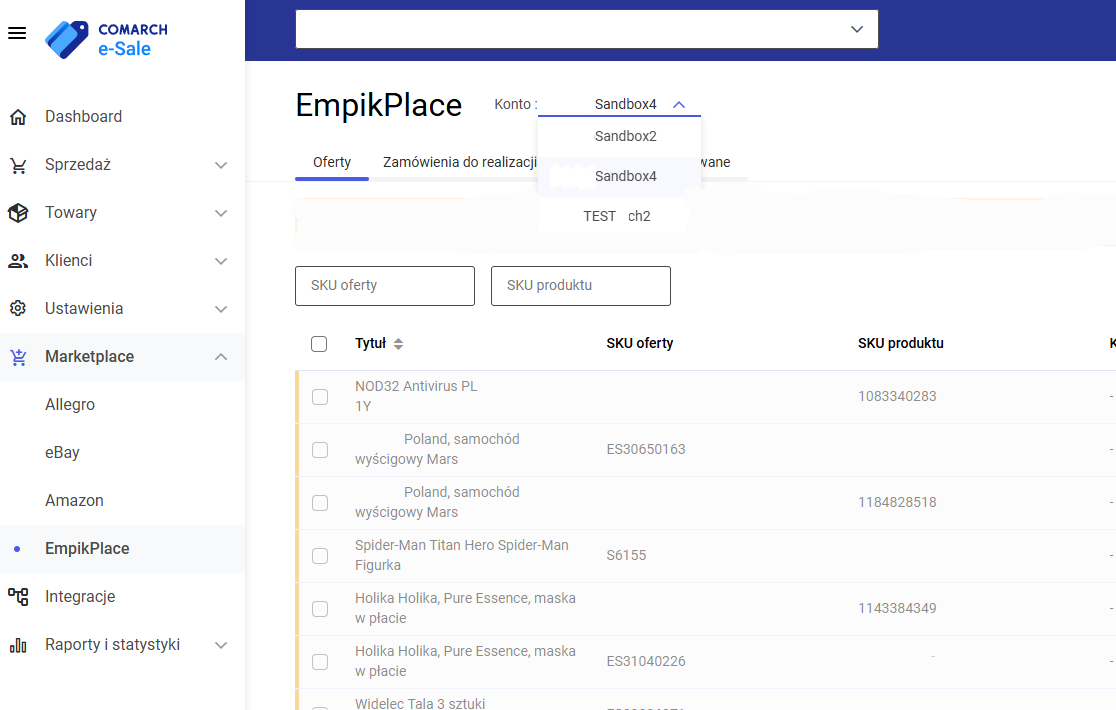The height and width of the screenshot is (710, 1116).
Task: Select Sandbox2 from the account list
Action: [619, 136]
